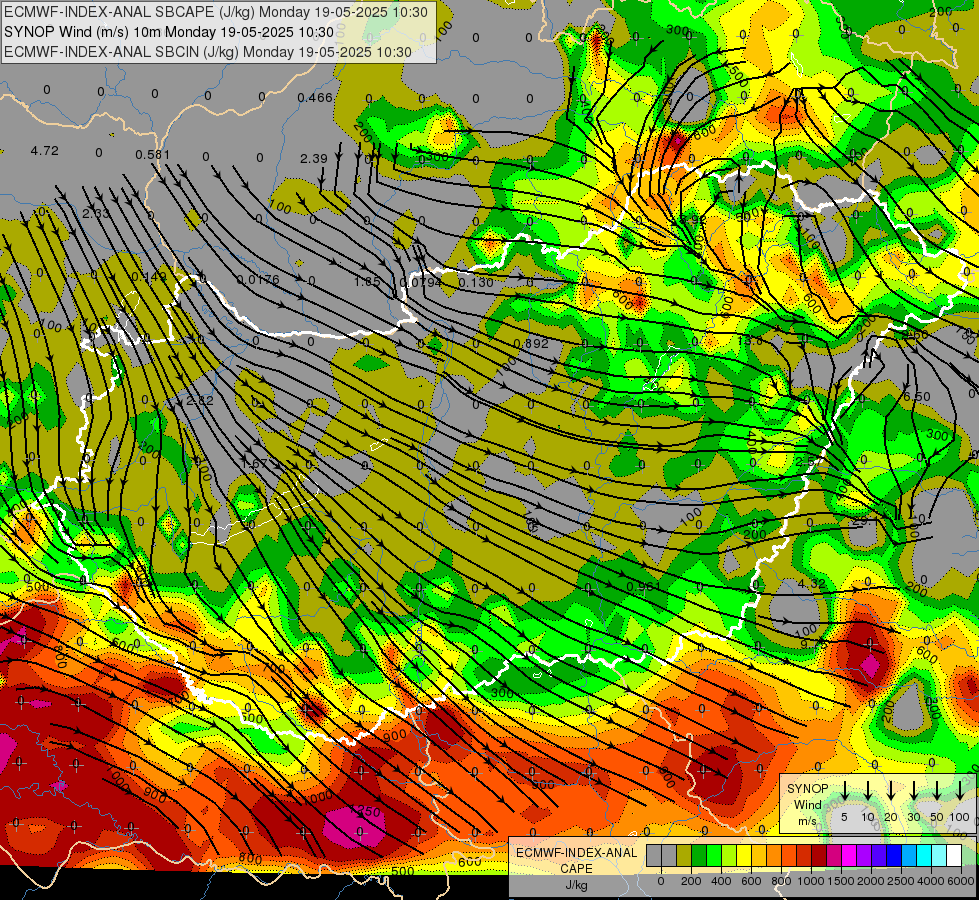Image resolution: width=979 pixels, height=900 pixels.
Task: Select the SBCAPE title line in header box
Action: (x=216, y=12)
